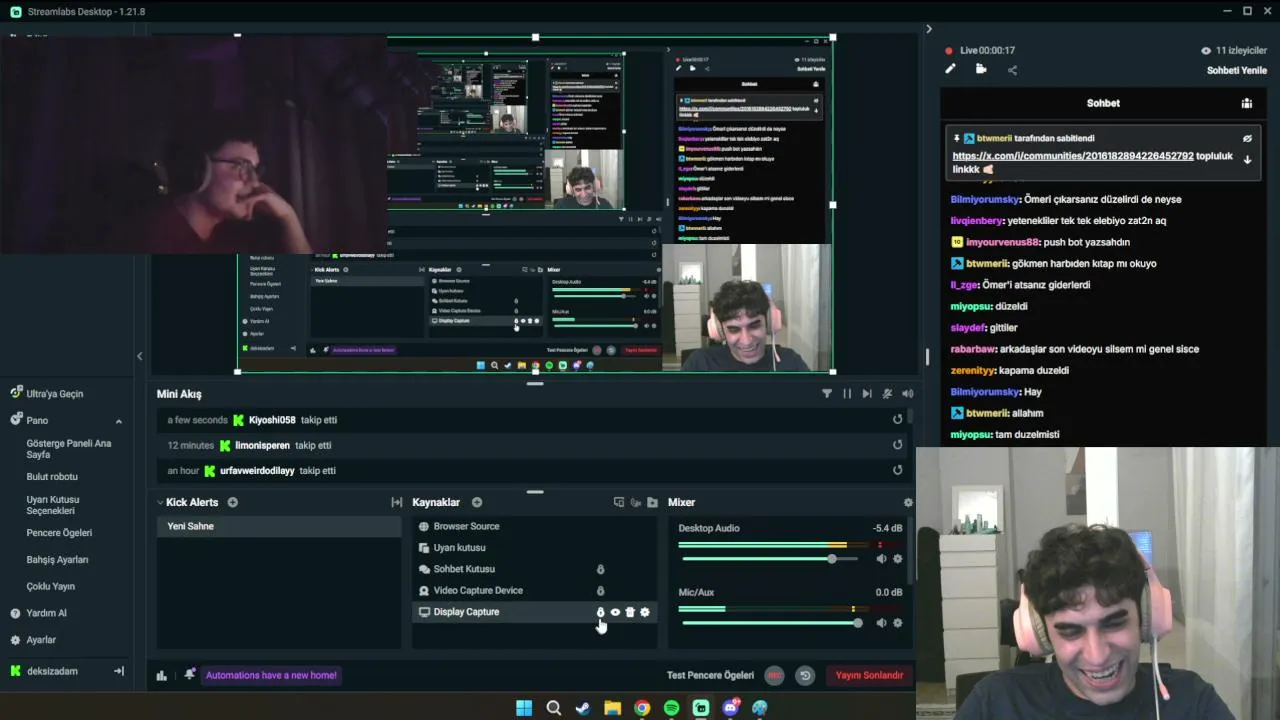Open the Mini Akış filter icon
Image resolution: width=1280 pixels, height=720 pixels.
coord(827,394)
